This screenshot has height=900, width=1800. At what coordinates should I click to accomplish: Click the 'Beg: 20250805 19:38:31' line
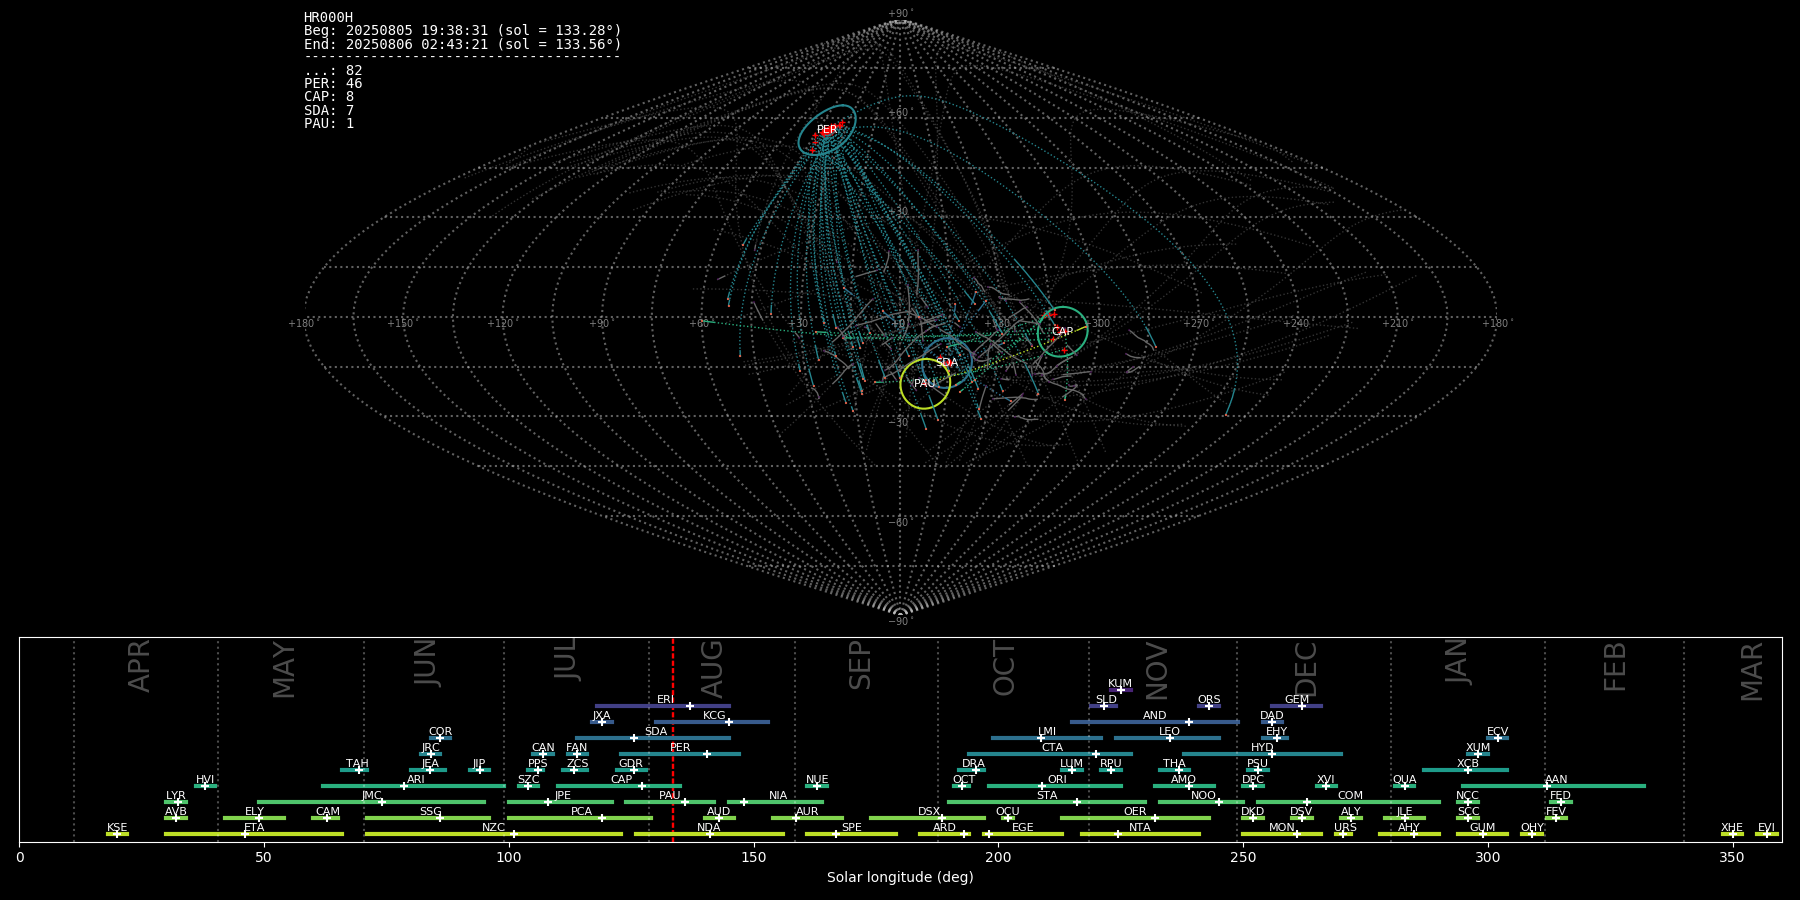click(463, 31)
